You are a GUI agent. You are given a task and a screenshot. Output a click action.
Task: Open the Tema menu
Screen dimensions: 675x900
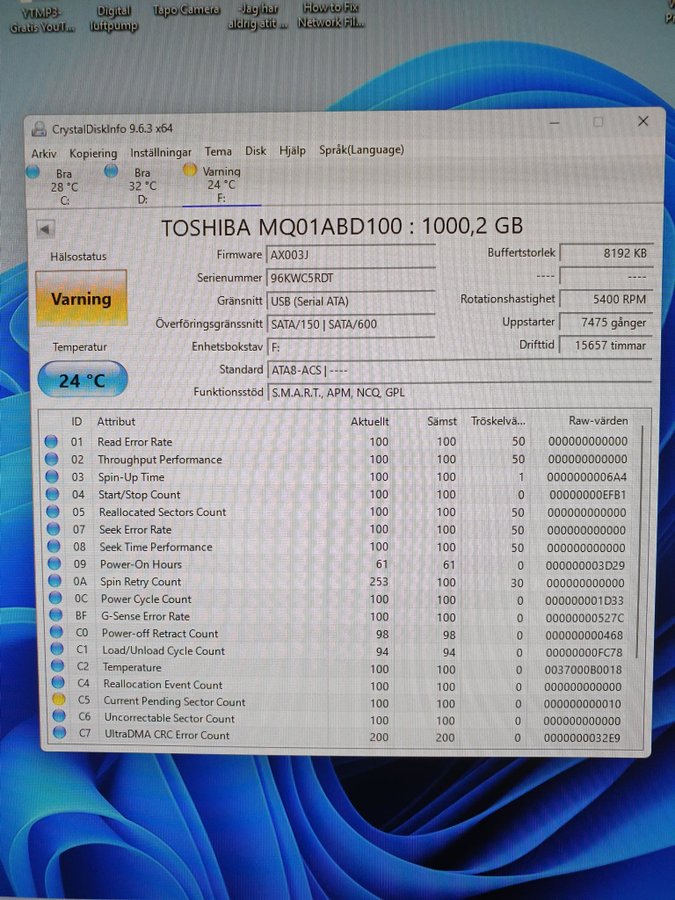[x=218, y=152]
